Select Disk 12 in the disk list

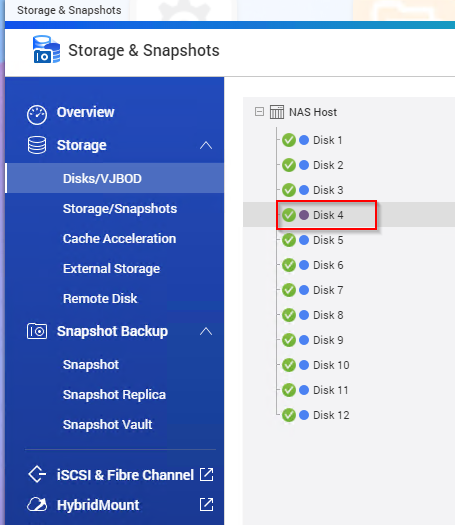pos(331,415)
